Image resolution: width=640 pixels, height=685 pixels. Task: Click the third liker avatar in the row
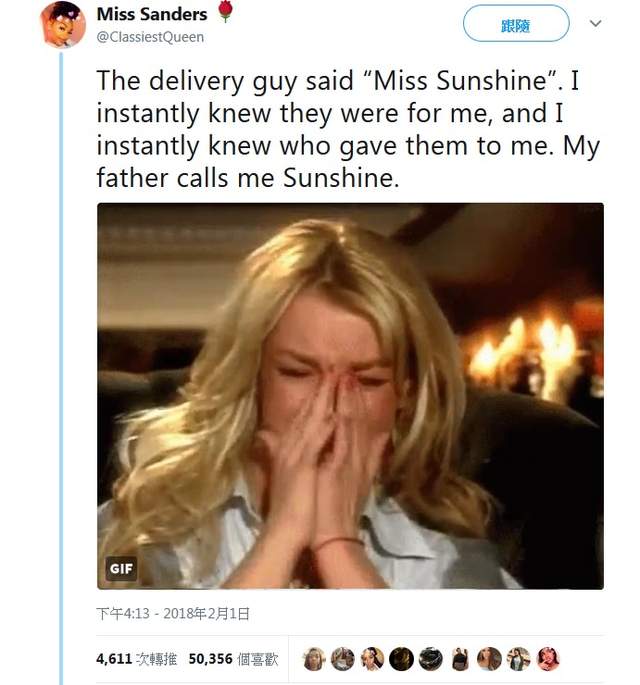[x=373, y=659]
